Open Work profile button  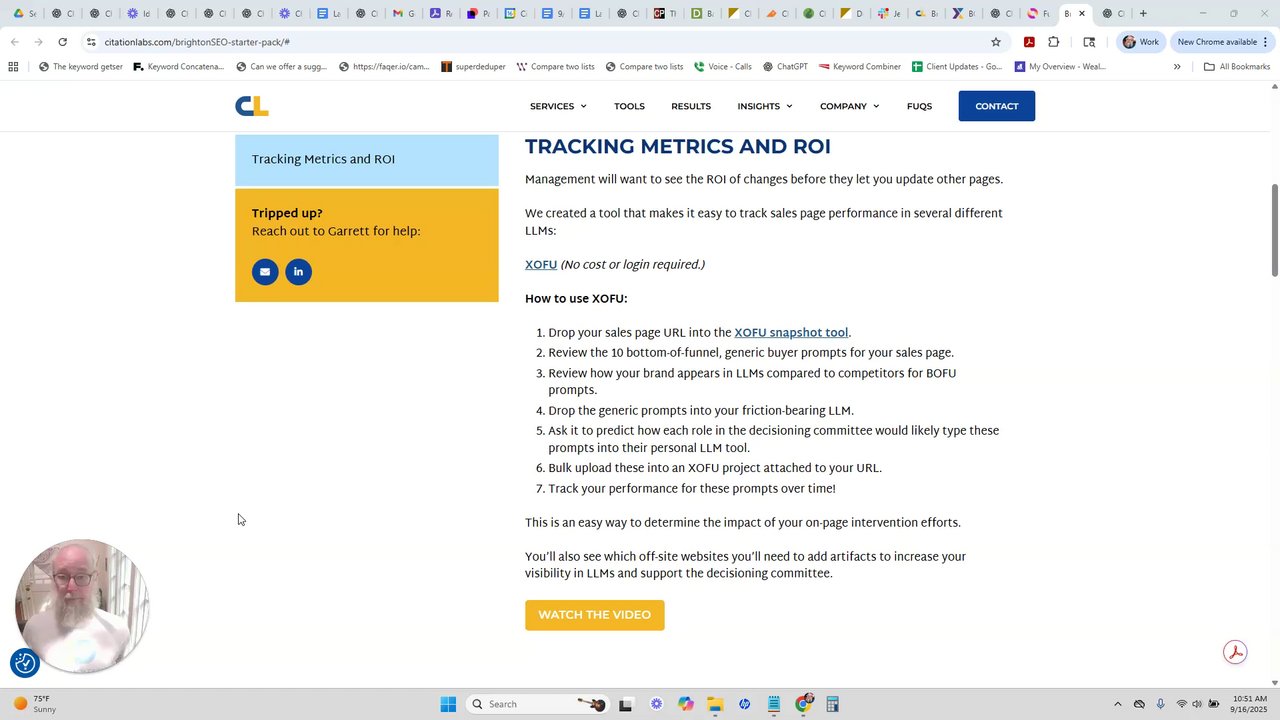click(1141, 42)
